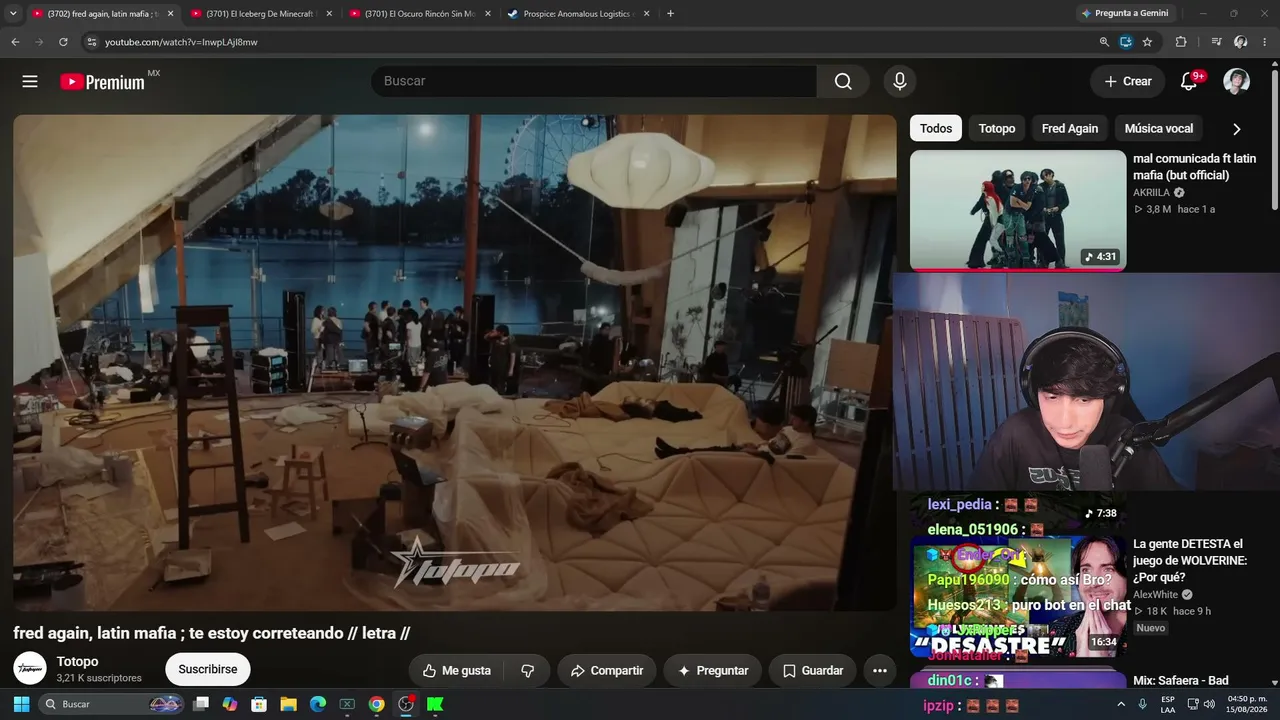The height and width of the screenshot is (720, 1280).
Task: Click the mal comunicada video thumbnail
Action: click(1018, 210)
